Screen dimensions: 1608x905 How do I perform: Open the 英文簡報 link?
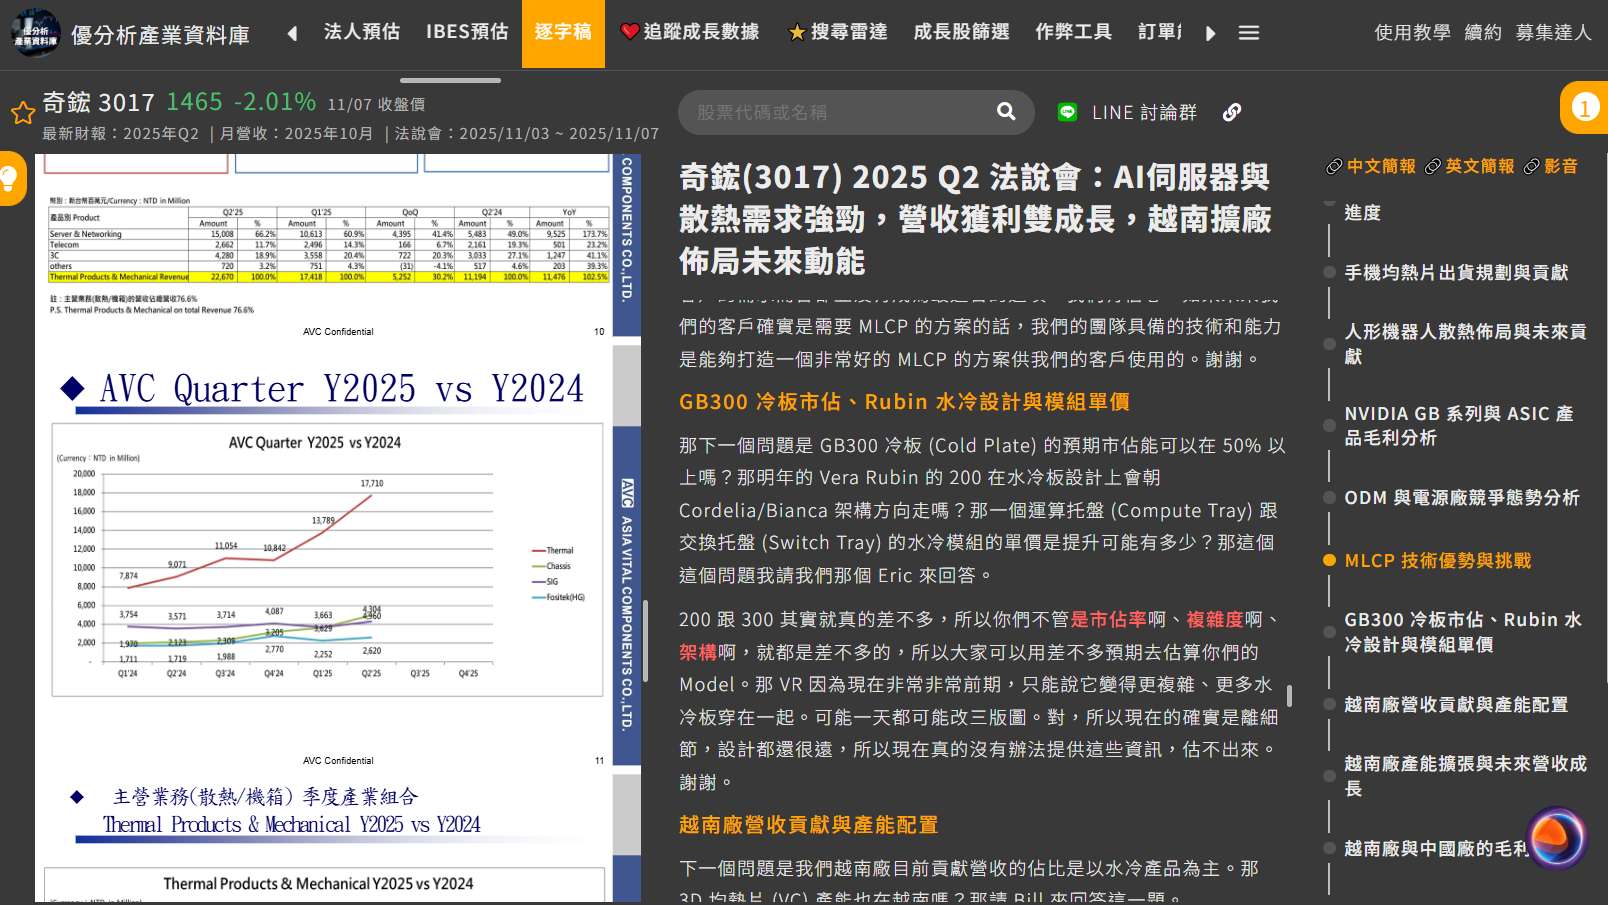point(1469,166)
